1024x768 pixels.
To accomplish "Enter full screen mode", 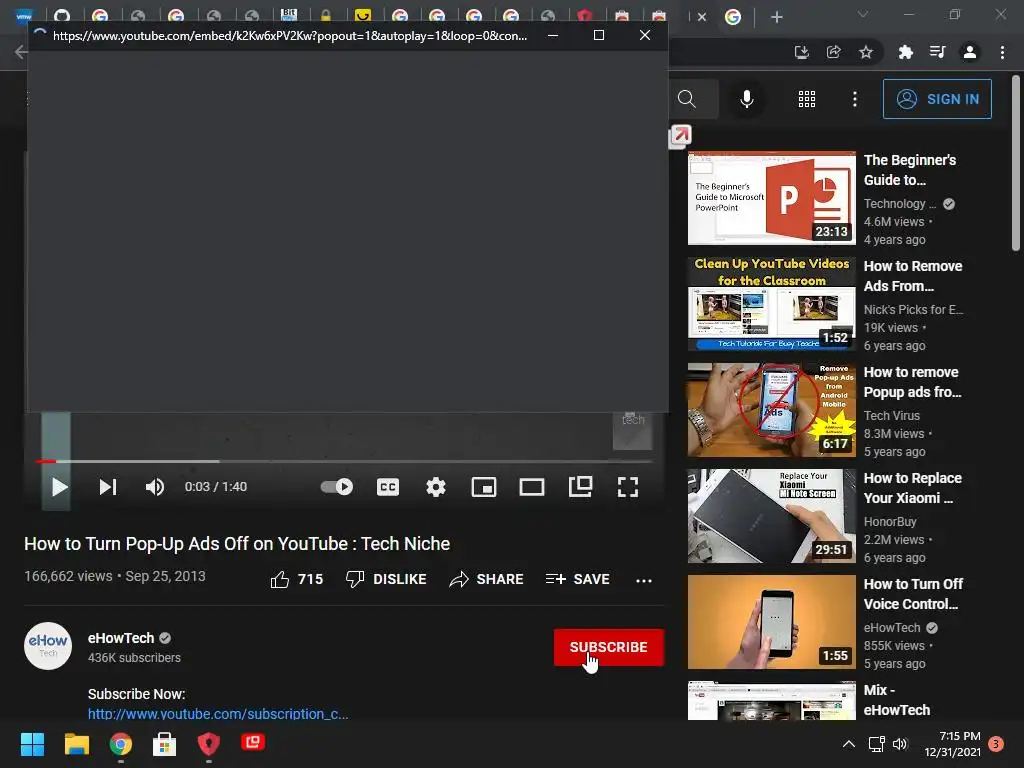I will click(628, 487).
